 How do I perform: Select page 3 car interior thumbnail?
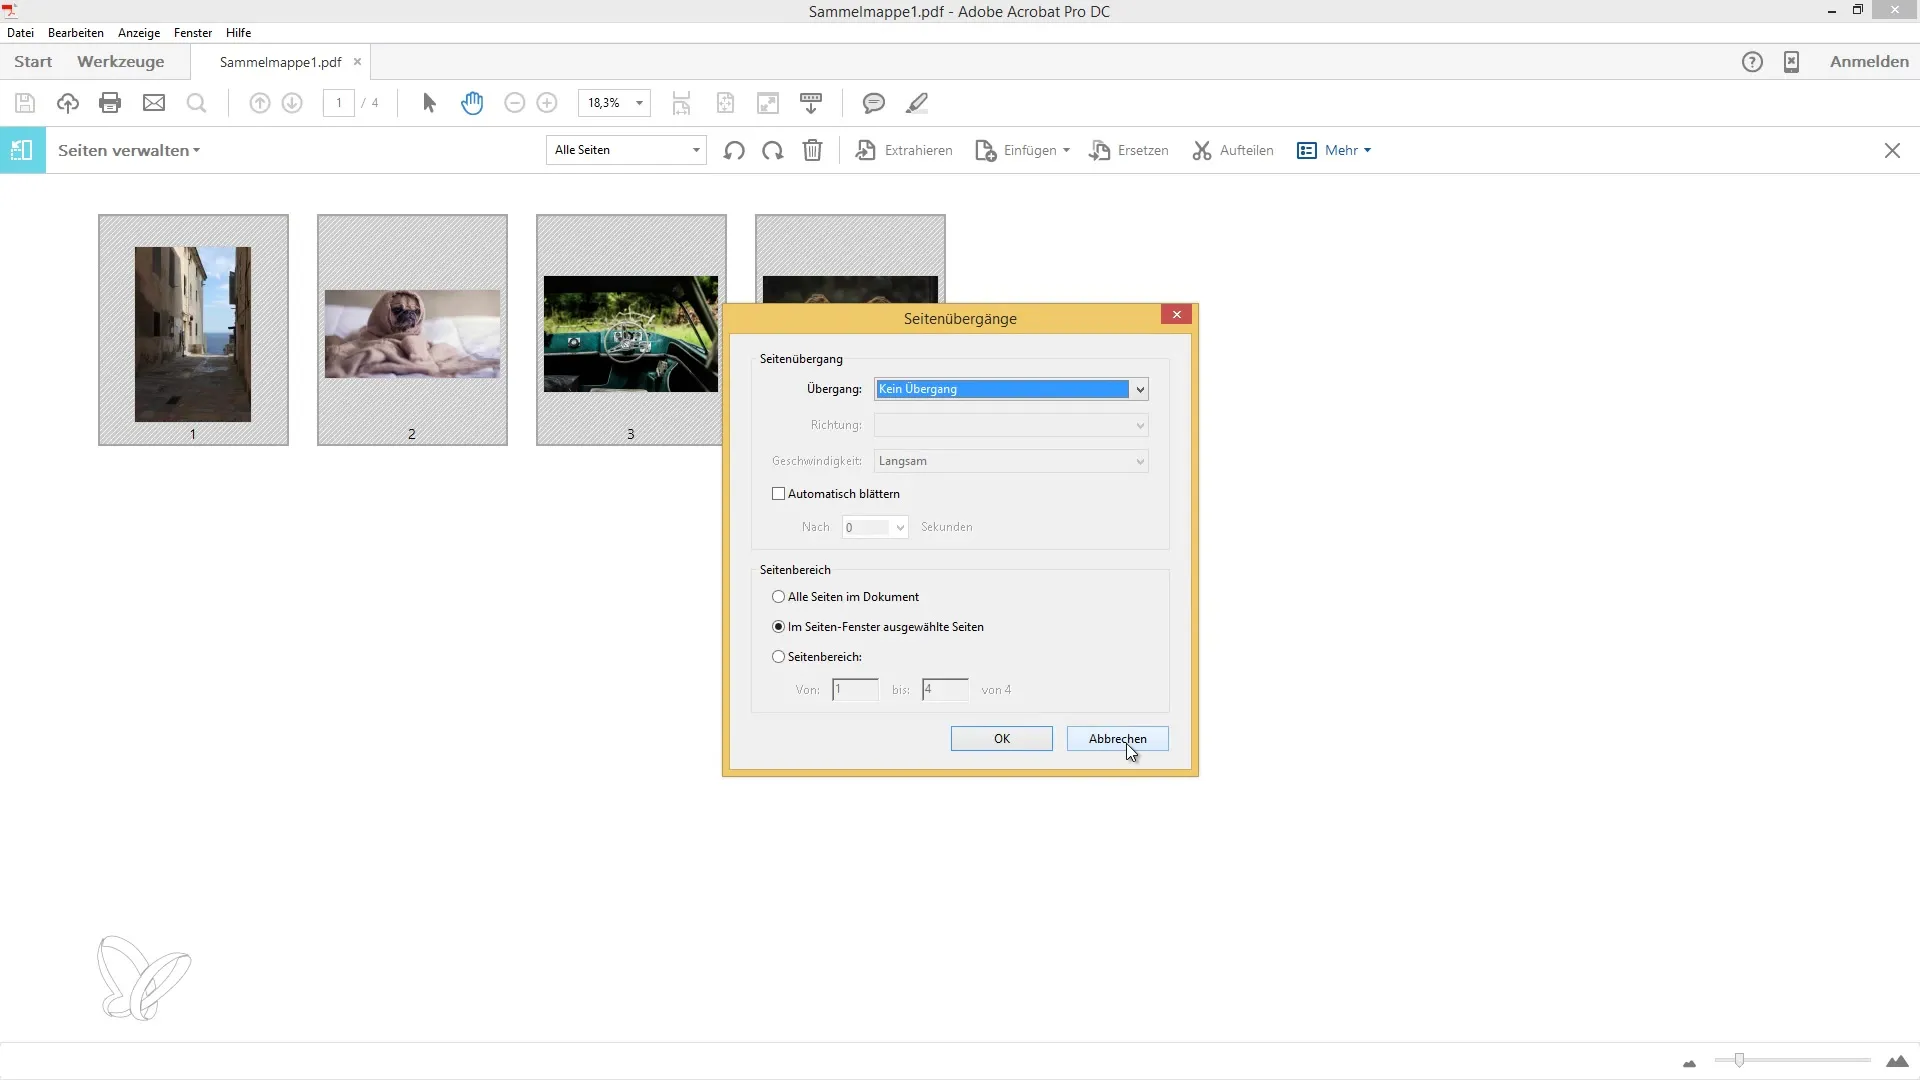click(629, 330)
